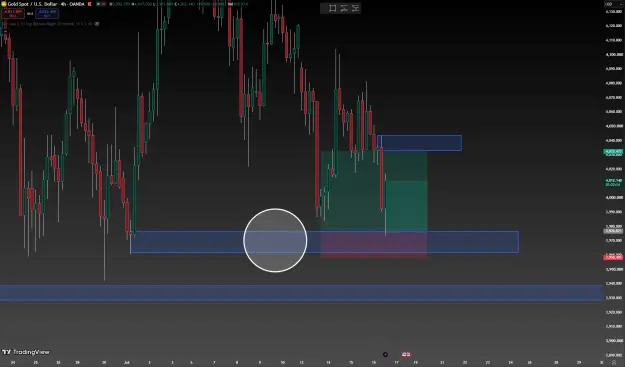Select the wide blue support band at chart bottom

pyautogui.click(x=301, y=292)
